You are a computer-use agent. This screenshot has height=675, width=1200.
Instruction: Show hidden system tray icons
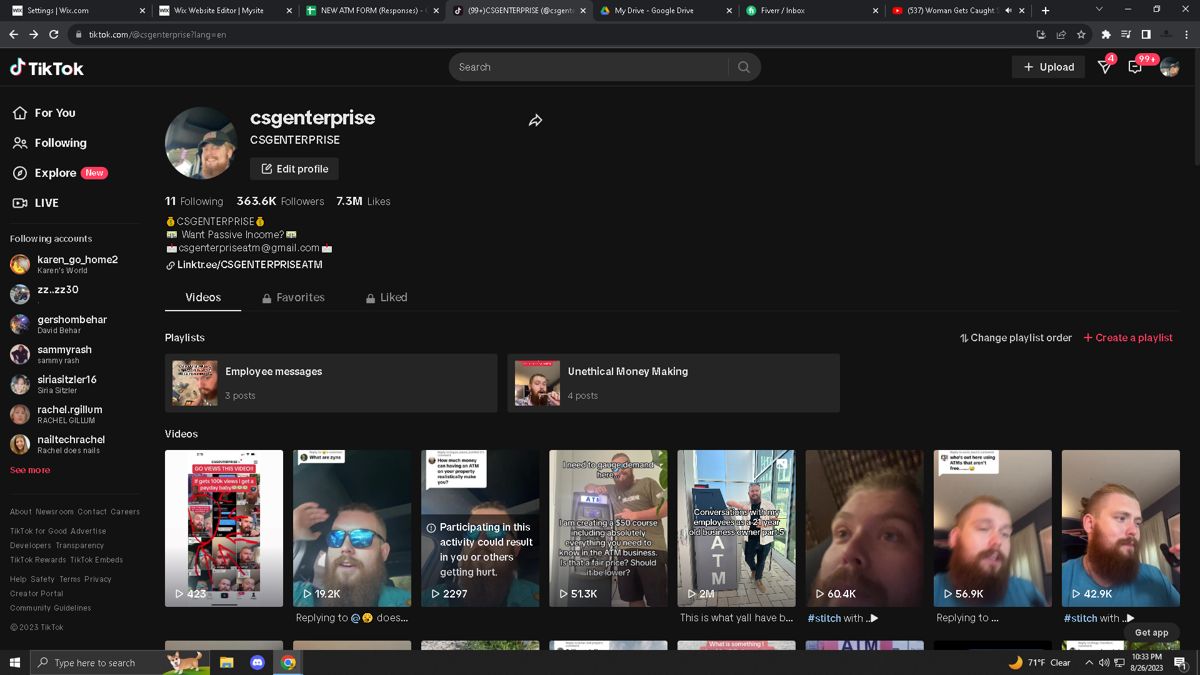tap(1089, 662)
